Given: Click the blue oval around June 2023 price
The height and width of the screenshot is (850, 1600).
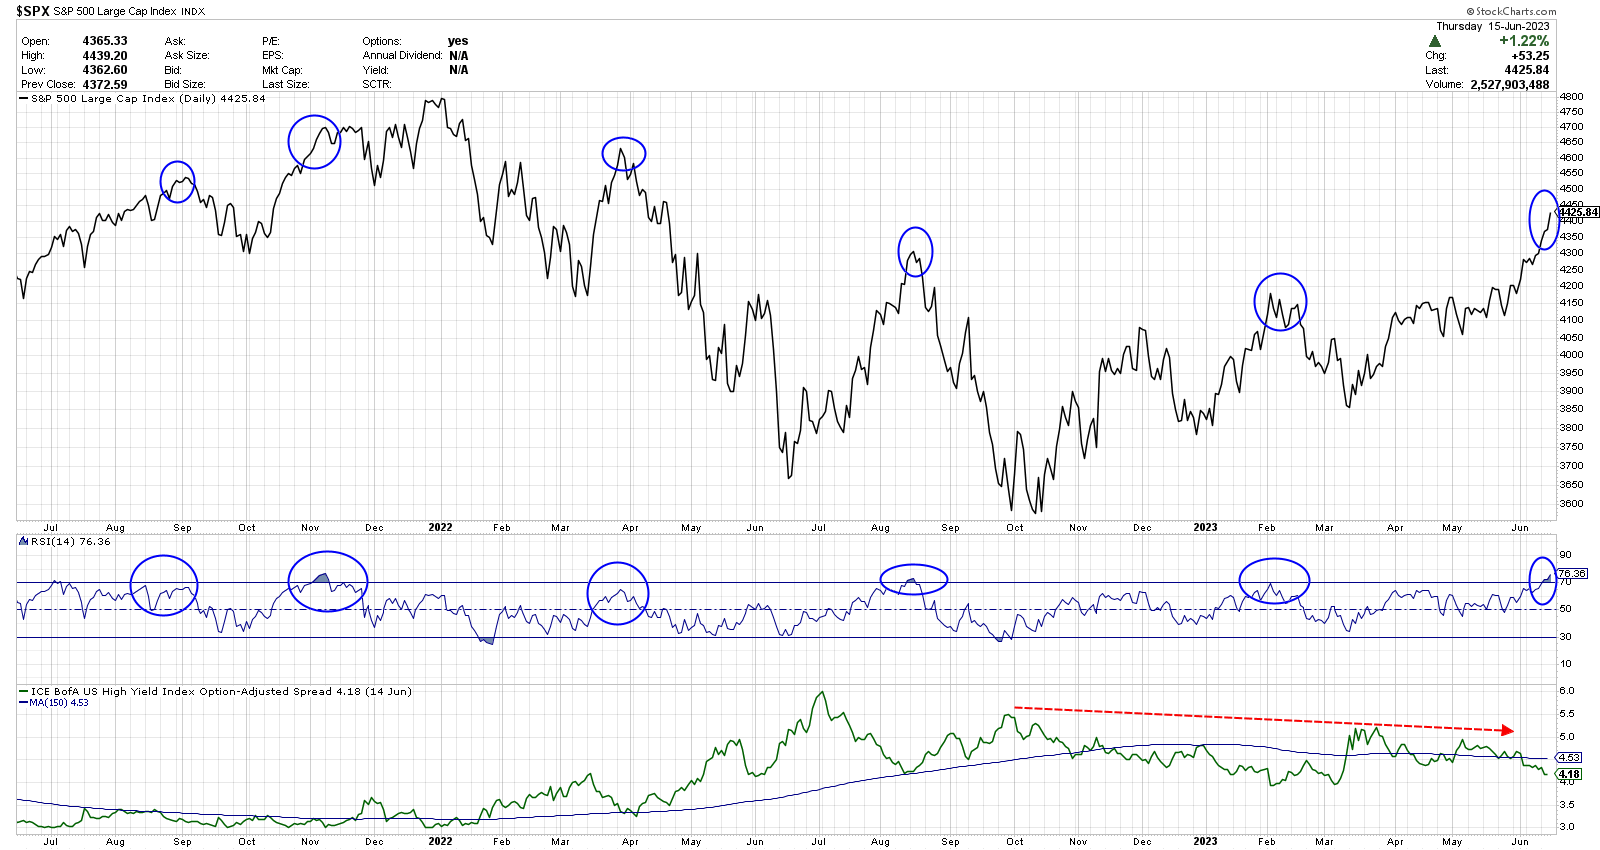Looking at the screenshot, I should coord(1544,220).
